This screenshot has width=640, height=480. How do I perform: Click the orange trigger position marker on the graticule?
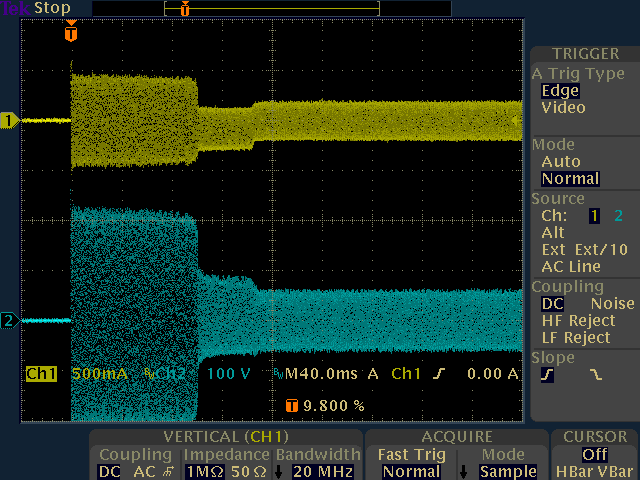[70, 33]
